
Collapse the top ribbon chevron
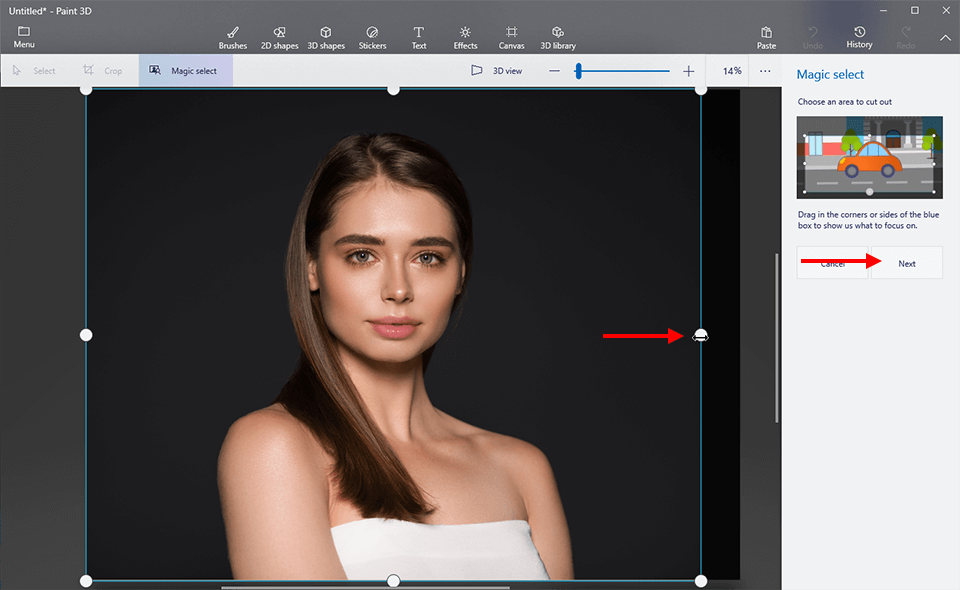tap(945, 38)
